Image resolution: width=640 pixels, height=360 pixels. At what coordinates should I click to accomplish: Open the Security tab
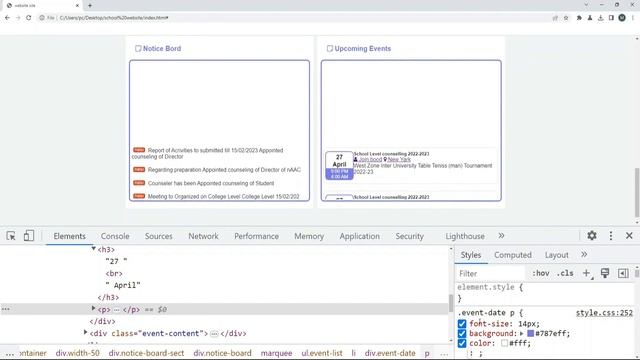tap(409, 236)
